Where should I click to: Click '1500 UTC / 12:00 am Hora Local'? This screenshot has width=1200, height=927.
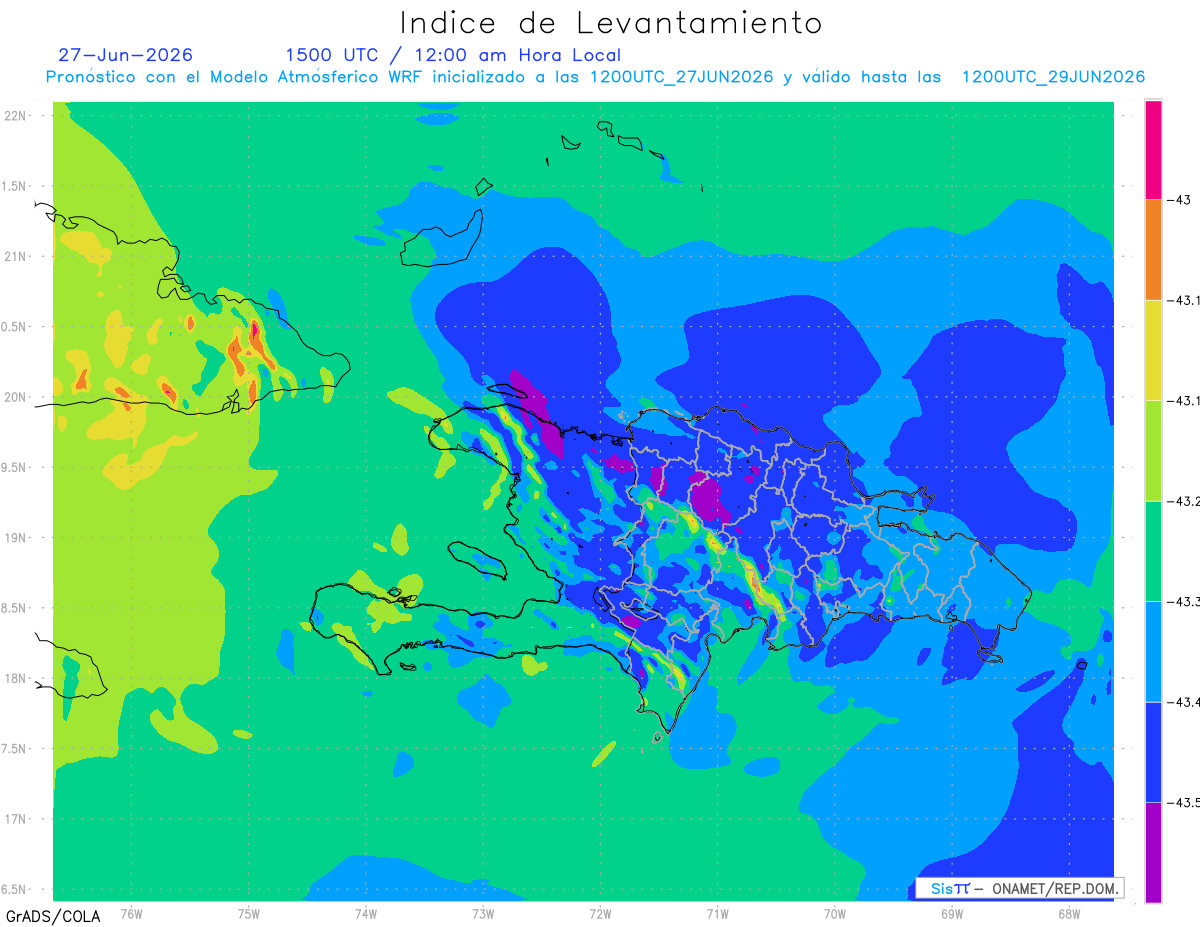pos(453,55)
